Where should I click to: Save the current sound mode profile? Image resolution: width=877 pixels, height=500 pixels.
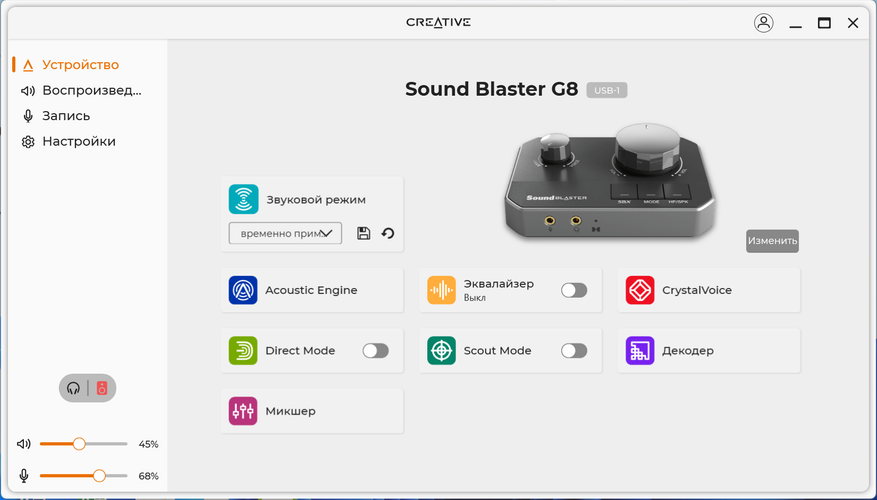pyautogui.click(x=364, y=233)
